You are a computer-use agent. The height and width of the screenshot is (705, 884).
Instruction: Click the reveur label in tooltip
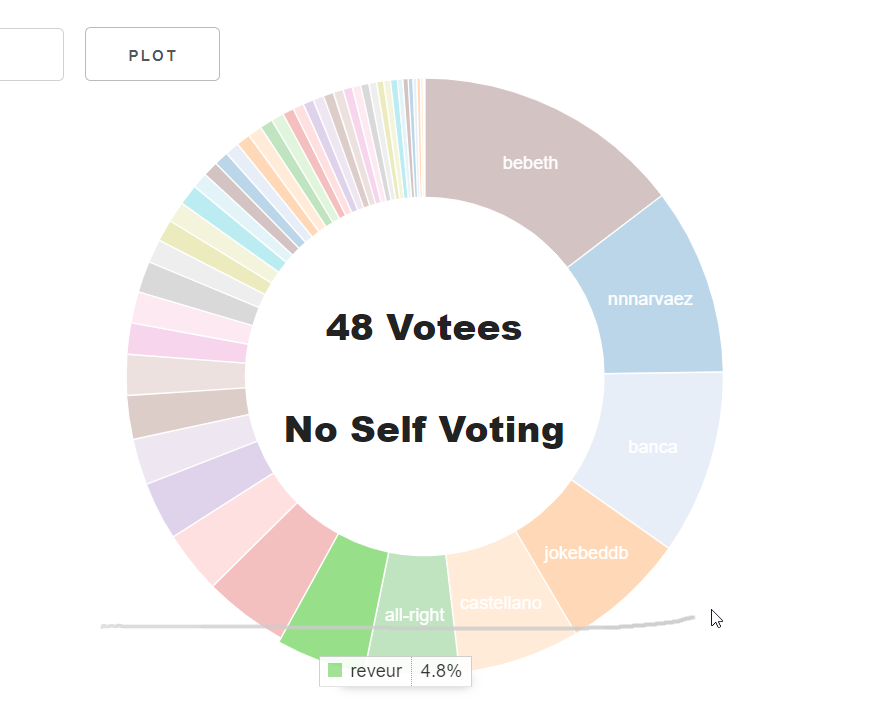click(x=376, y=671)
